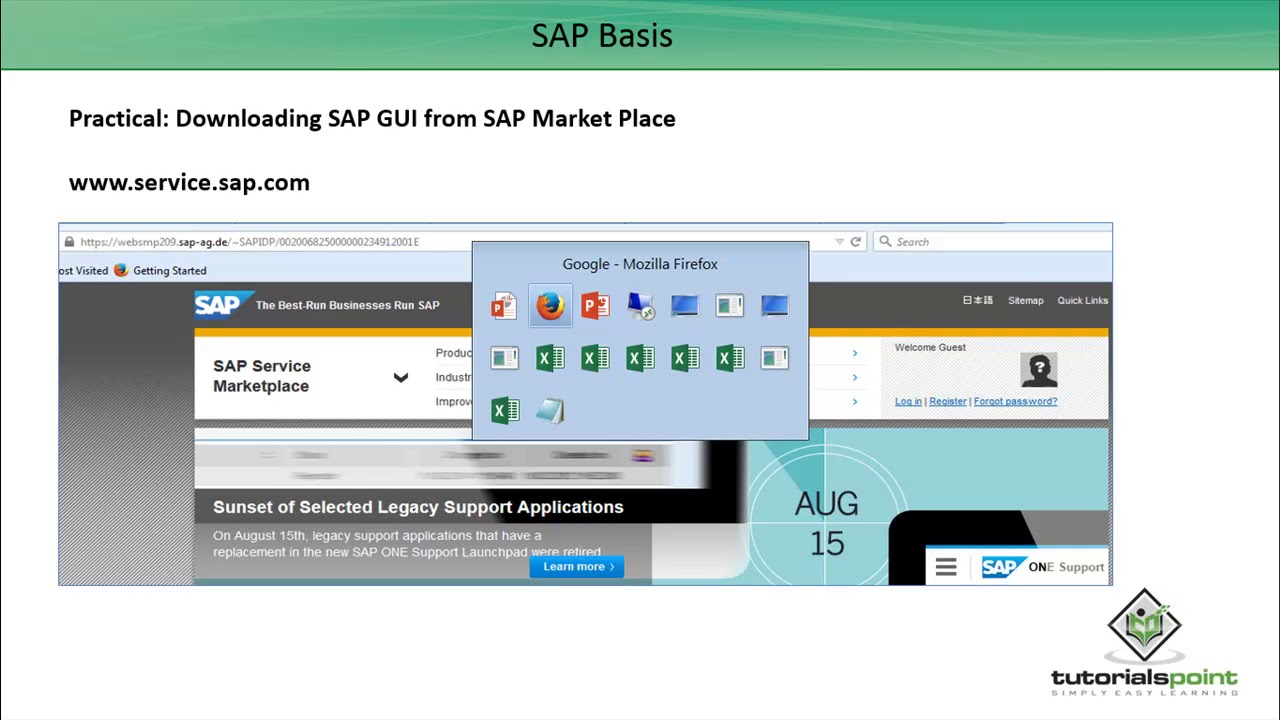Open the Sitemap link

click(1025, 300)
